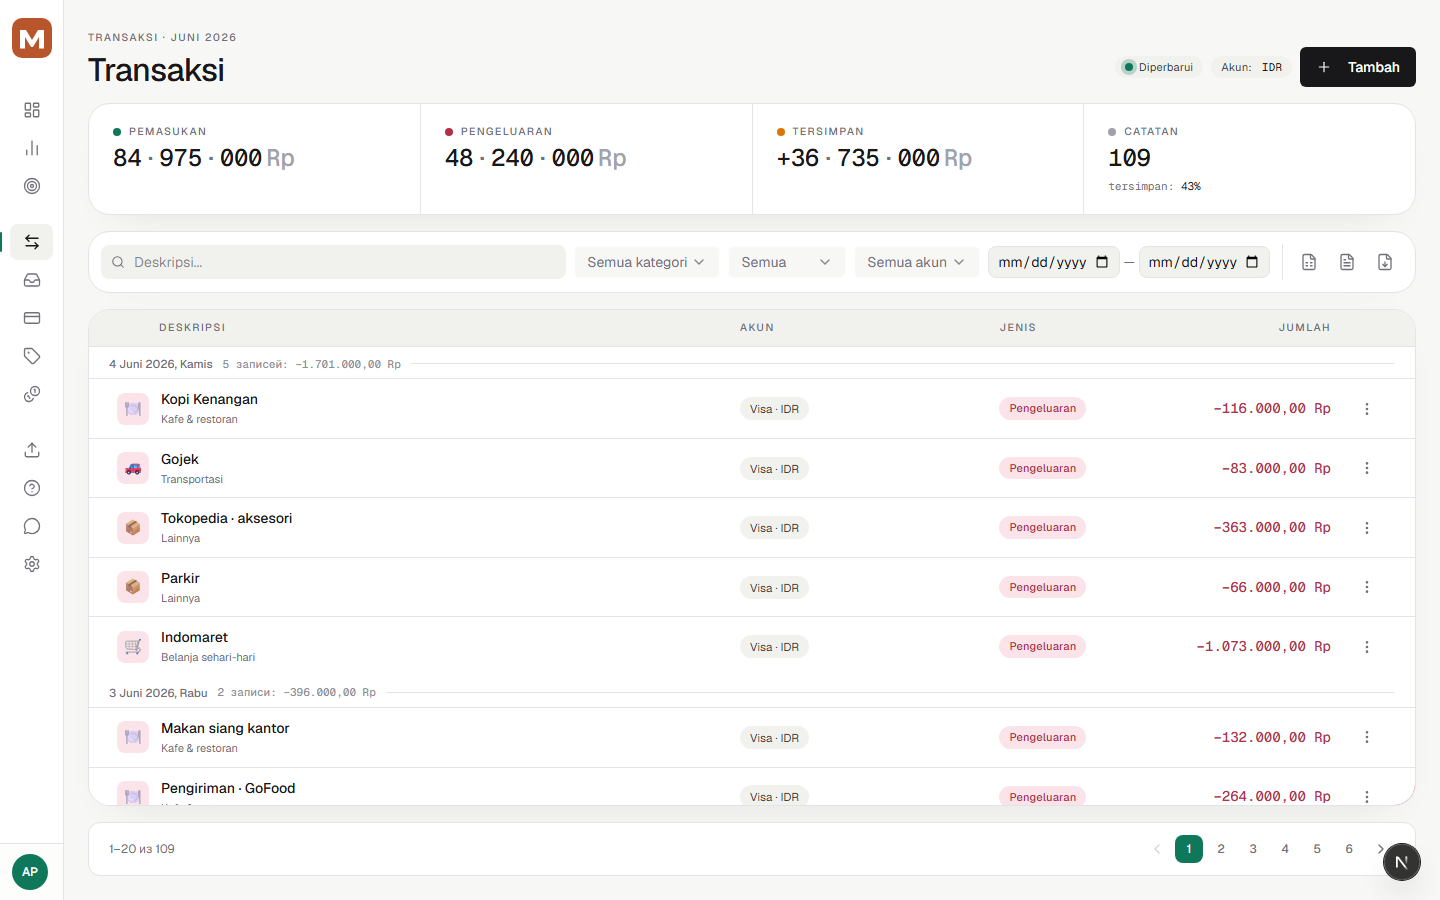Open the Semua kategori dropdown

(646, 262)
